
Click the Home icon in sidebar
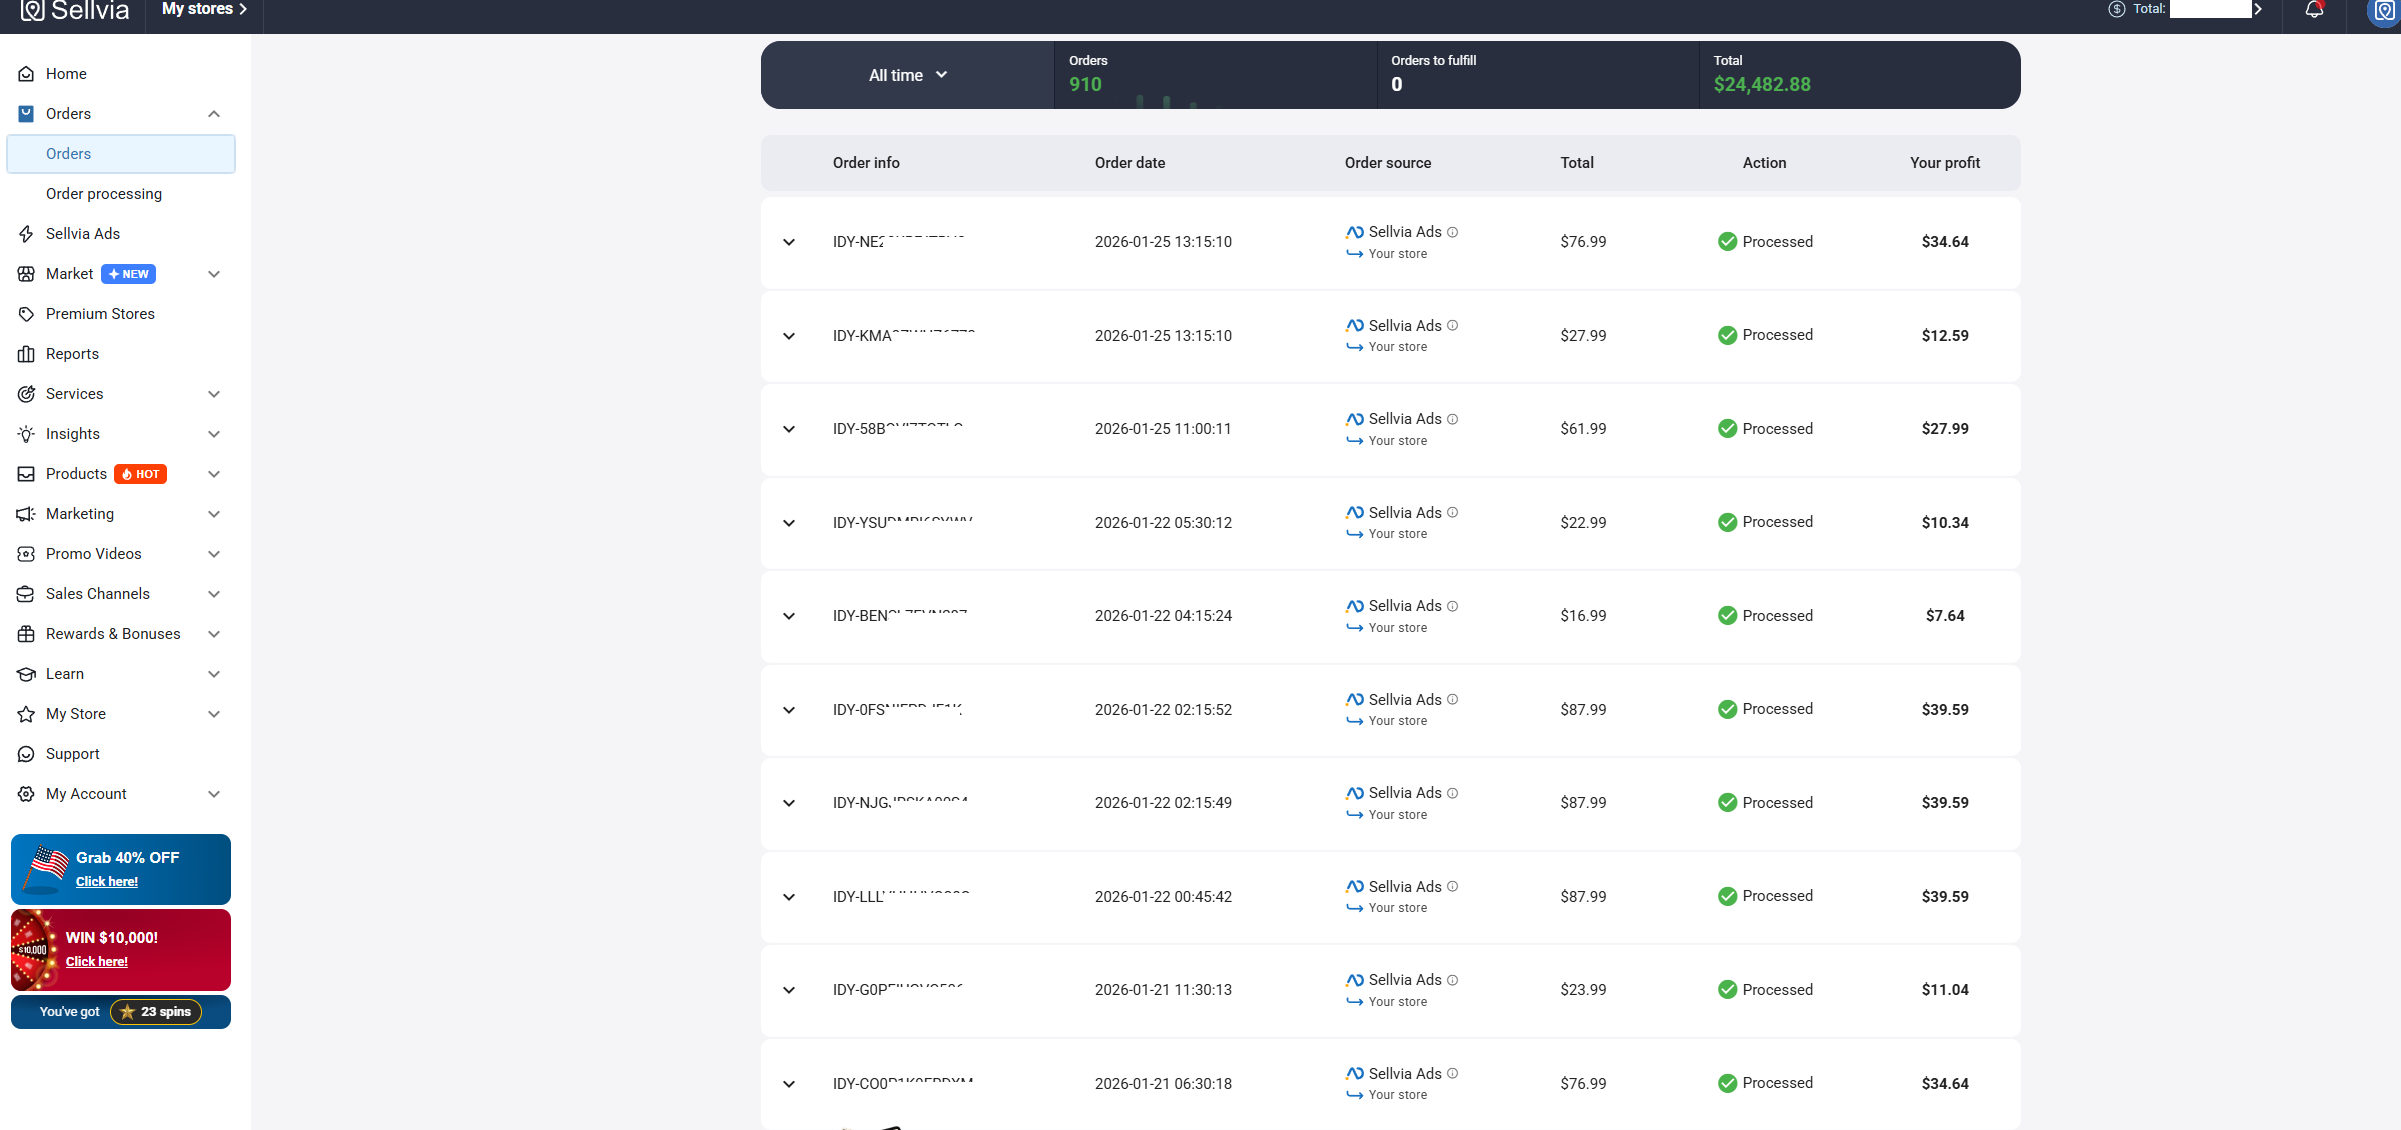[26, 74]
